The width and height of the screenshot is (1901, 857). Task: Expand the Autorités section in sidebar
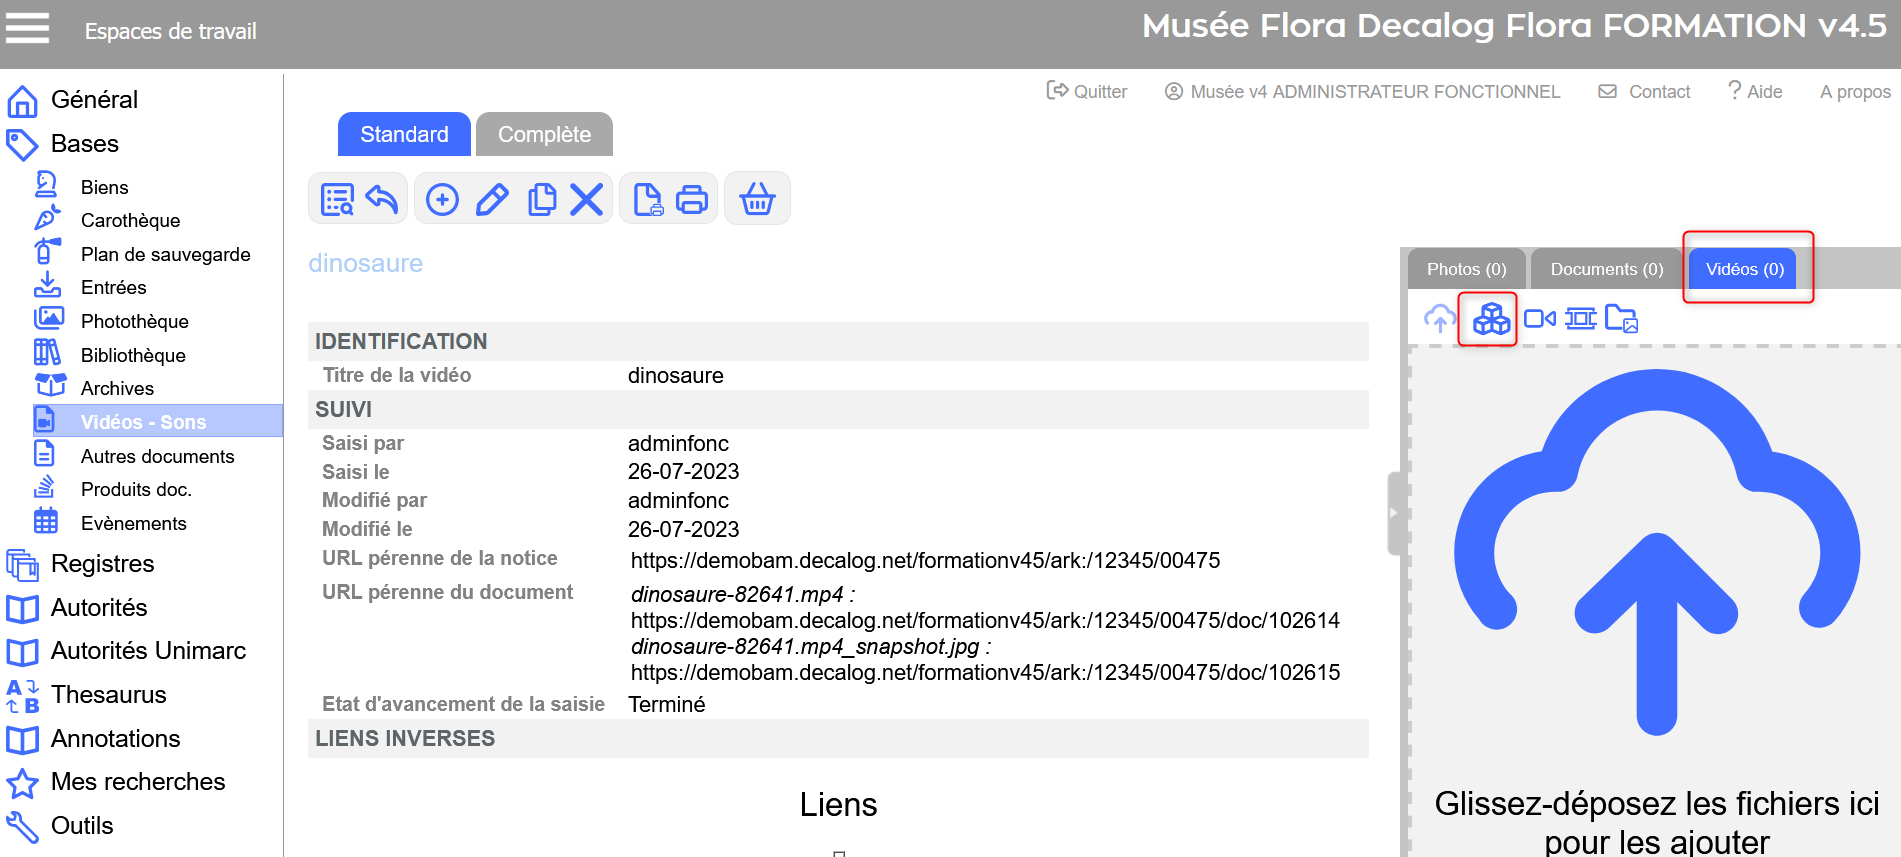[99, 608]
